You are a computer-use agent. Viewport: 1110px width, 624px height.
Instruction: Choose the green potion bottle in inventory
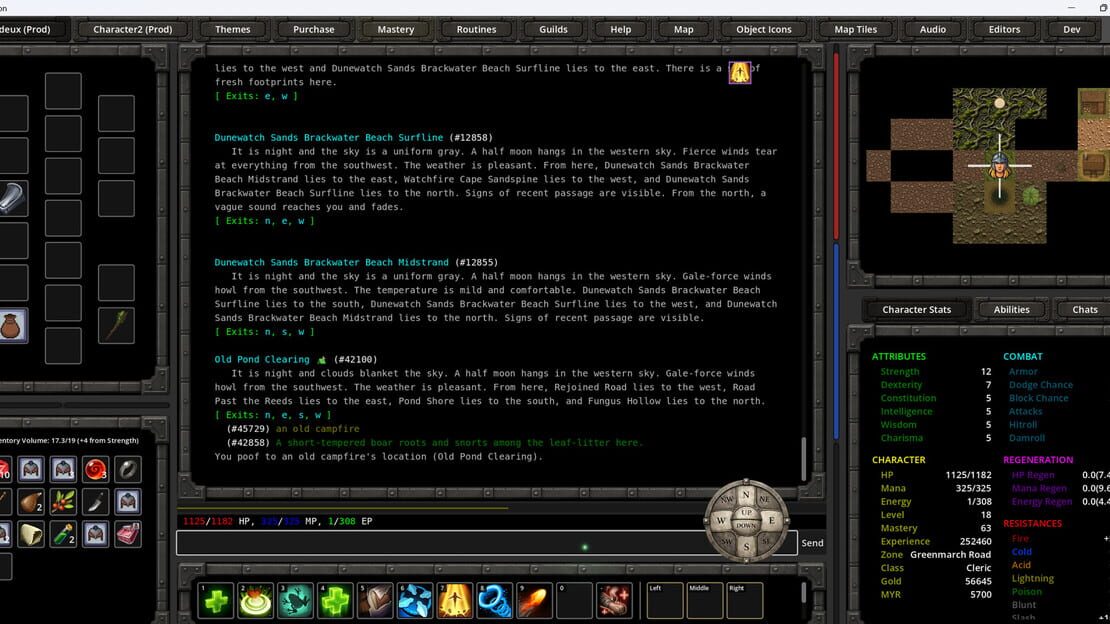pos(63,534)
